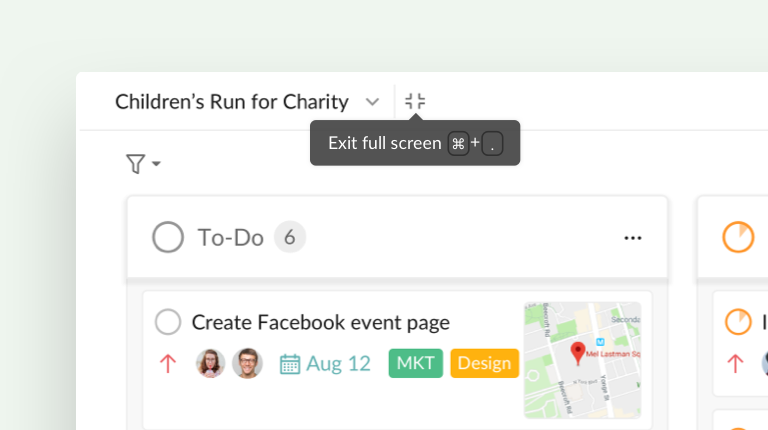Click the green MKT tag

(416, 363)
